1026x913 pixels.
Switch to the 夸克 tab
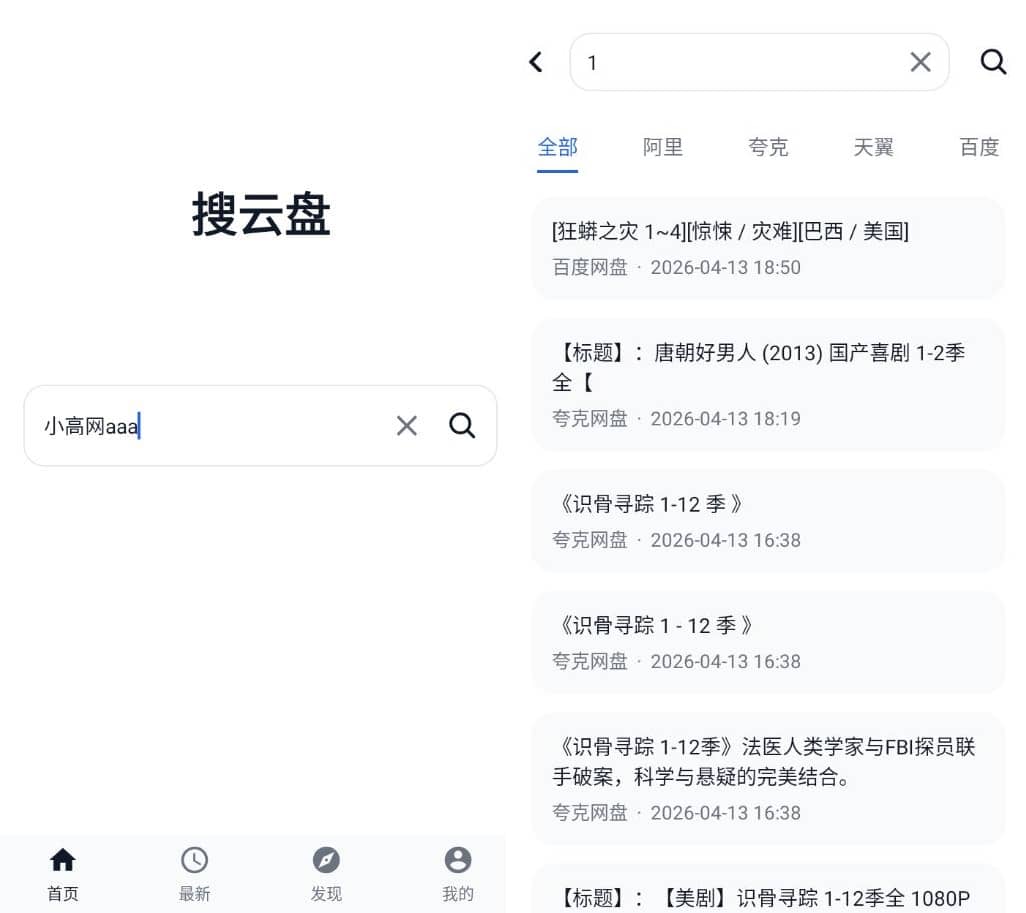click(768, 147)
